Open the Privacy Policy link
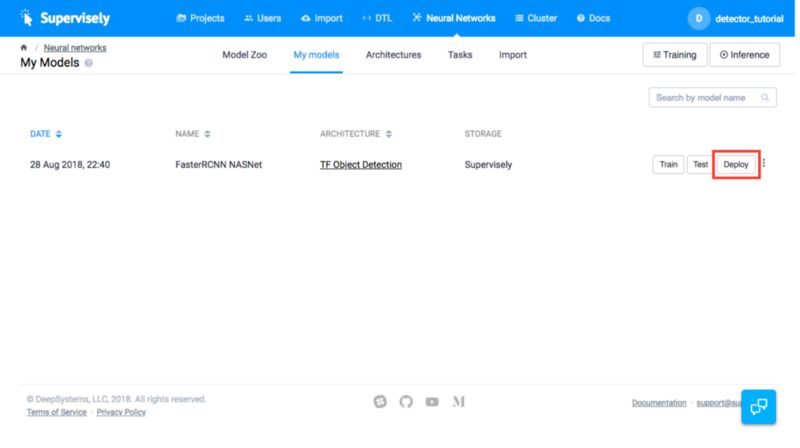 121,412
